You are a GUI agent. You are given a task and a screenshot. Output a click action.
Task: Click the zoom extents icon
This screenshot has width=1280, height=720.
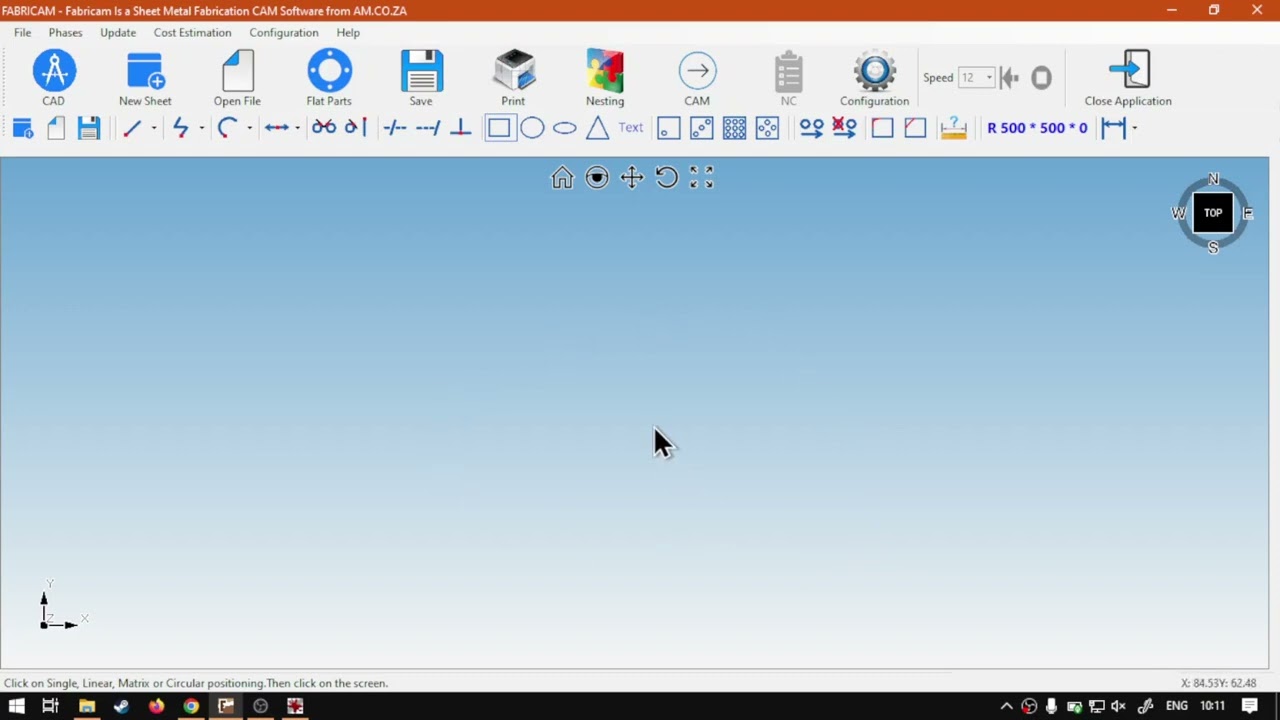[702, 178]
